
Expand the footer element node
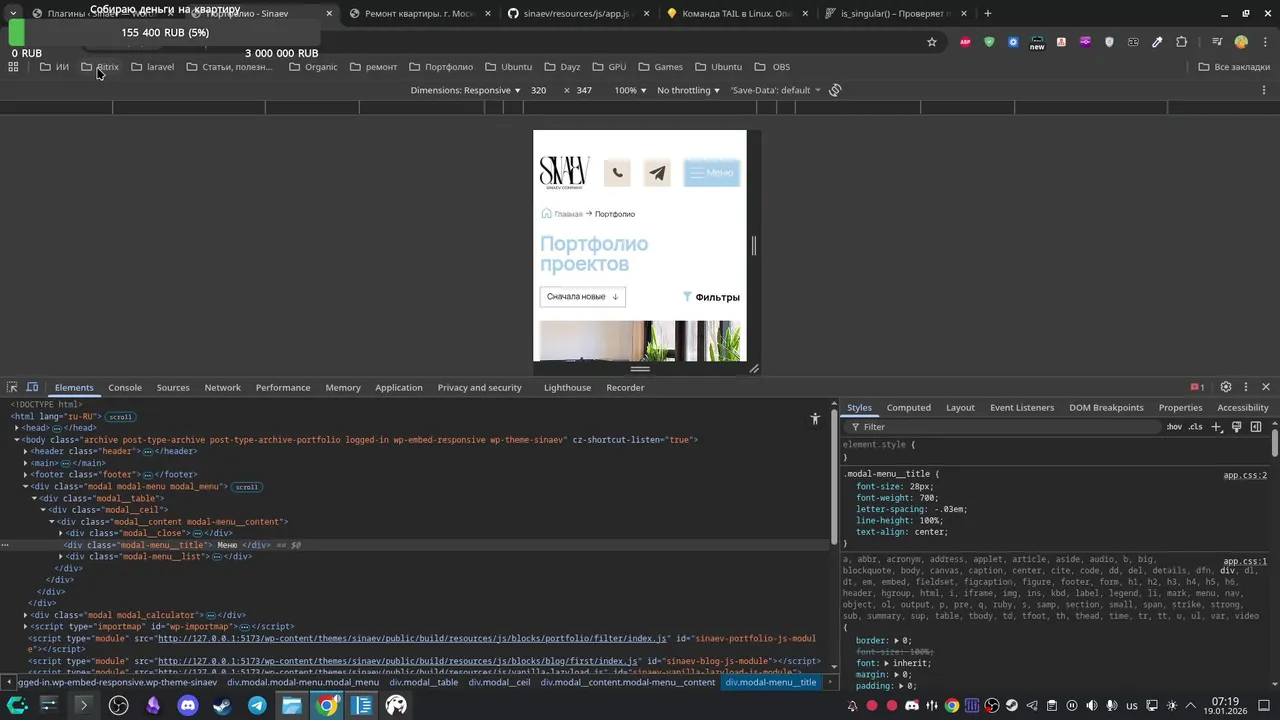(x=26, y=474)
